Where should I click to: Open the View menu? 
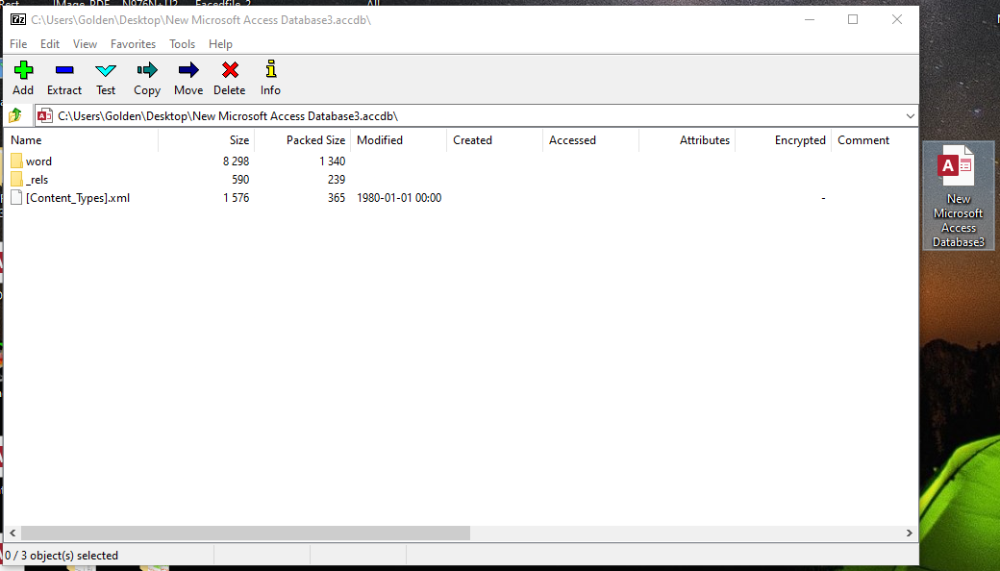pos(85,44)
